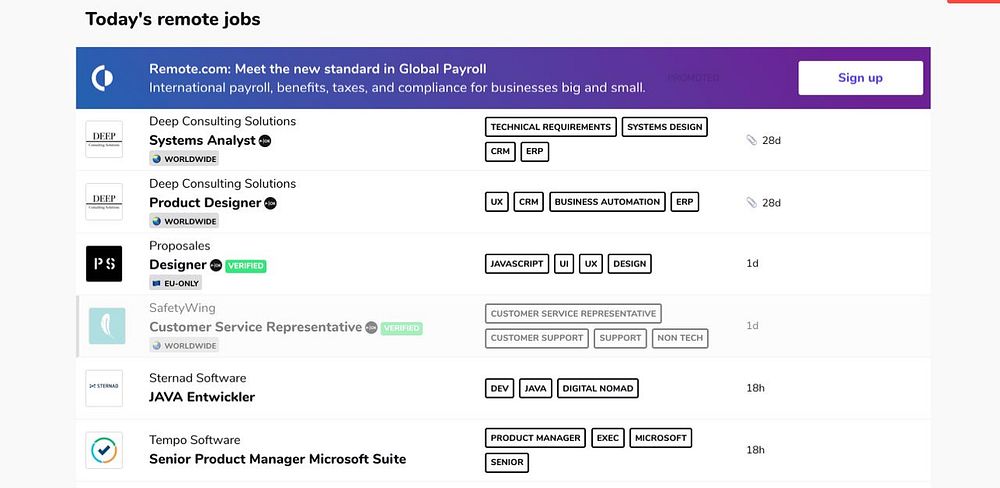Click the VERIFIED badge on Designer
Viewport: 1000px width, 488px height.
[x=245, y=266]
